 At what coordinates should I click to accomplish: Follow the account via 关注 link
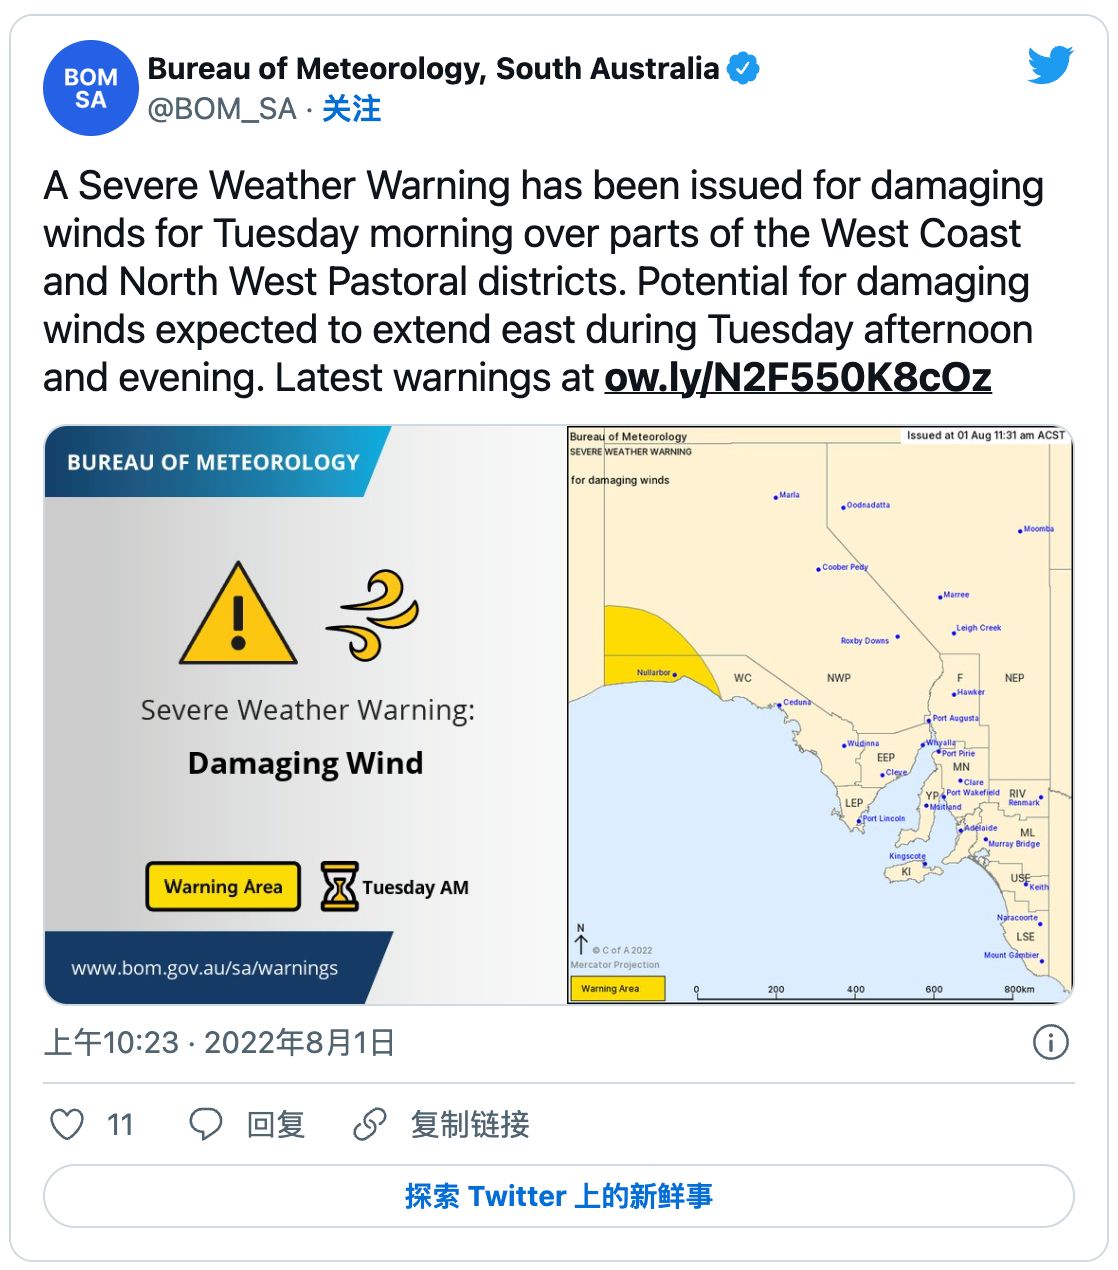(351, 109)
